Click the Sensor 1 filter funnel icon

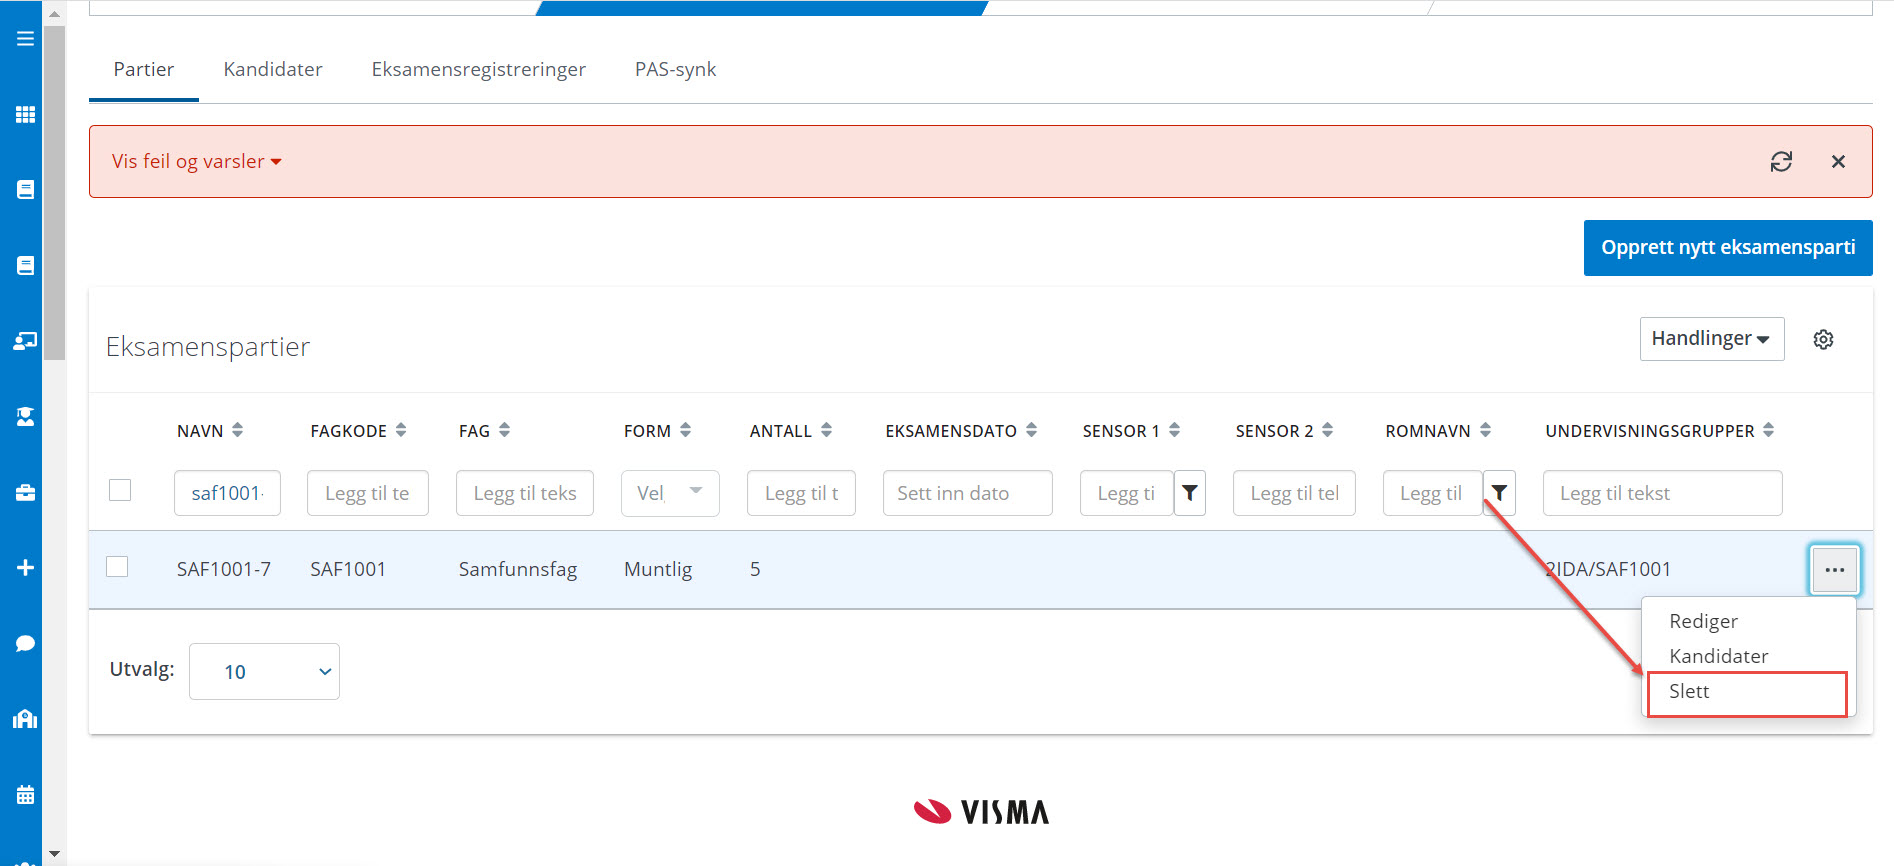pos(1189,493)
